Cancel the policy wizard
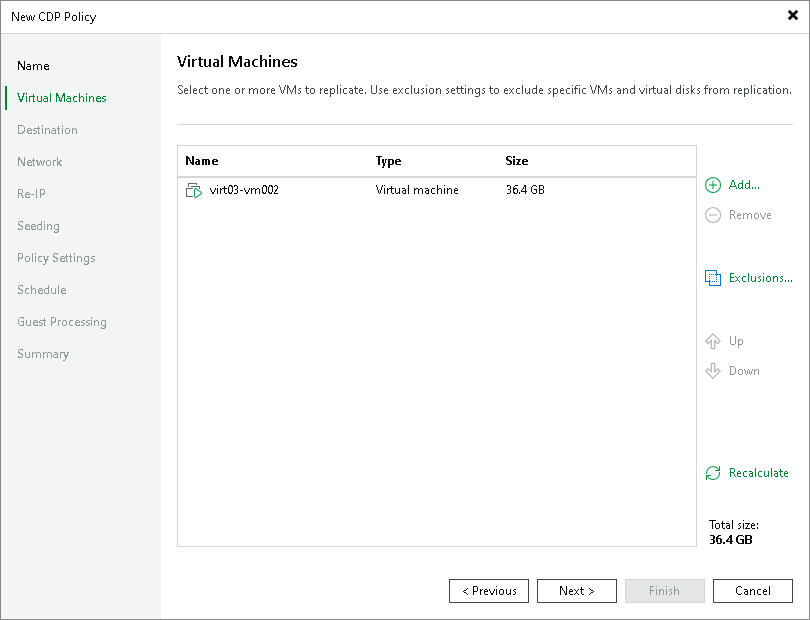This screenshot has width=810, height=620. [753, 591]
